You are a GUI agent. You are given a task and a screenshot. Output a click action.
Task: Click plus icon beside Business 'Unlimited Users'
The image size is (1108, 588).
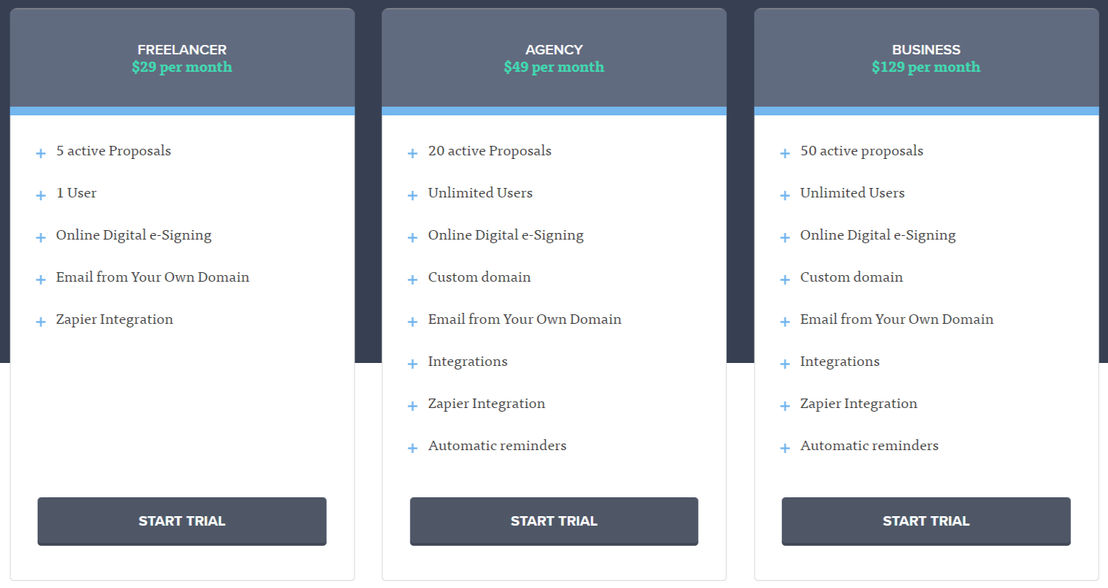point(785,196)
